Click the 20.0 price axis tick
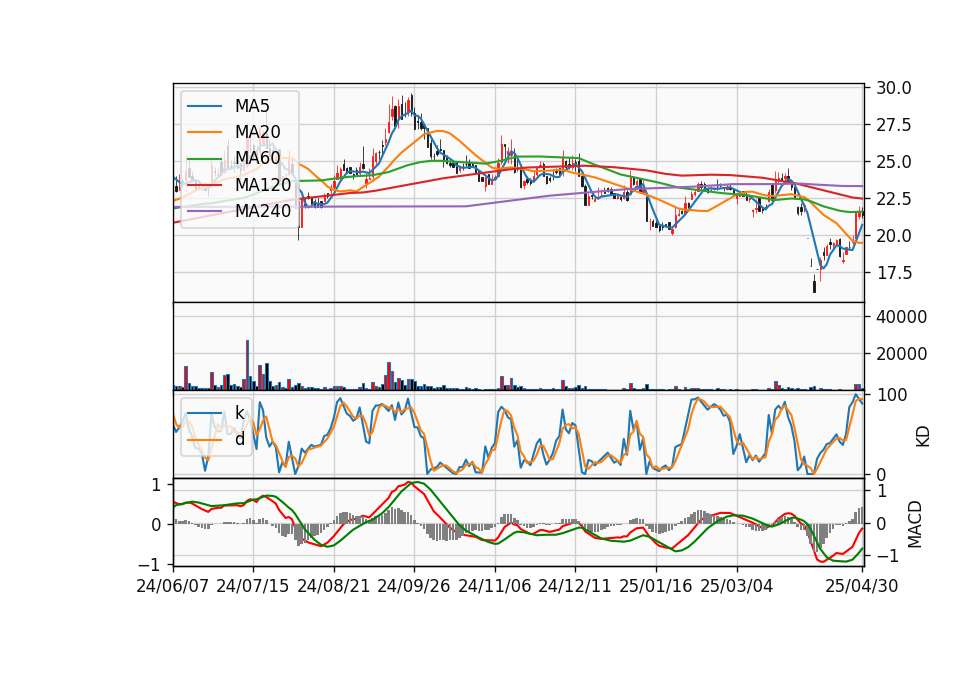Viewport: 960px width, 690px height. coord(893,236)
